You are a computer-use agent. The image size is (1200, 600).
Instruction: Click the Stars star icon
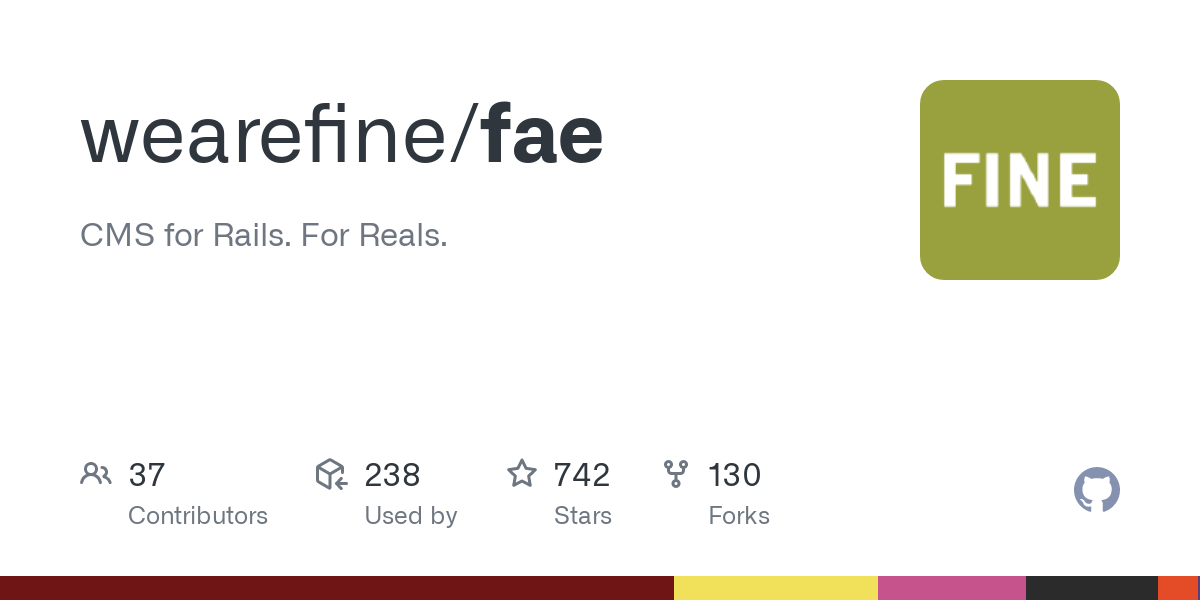point(522,474)
